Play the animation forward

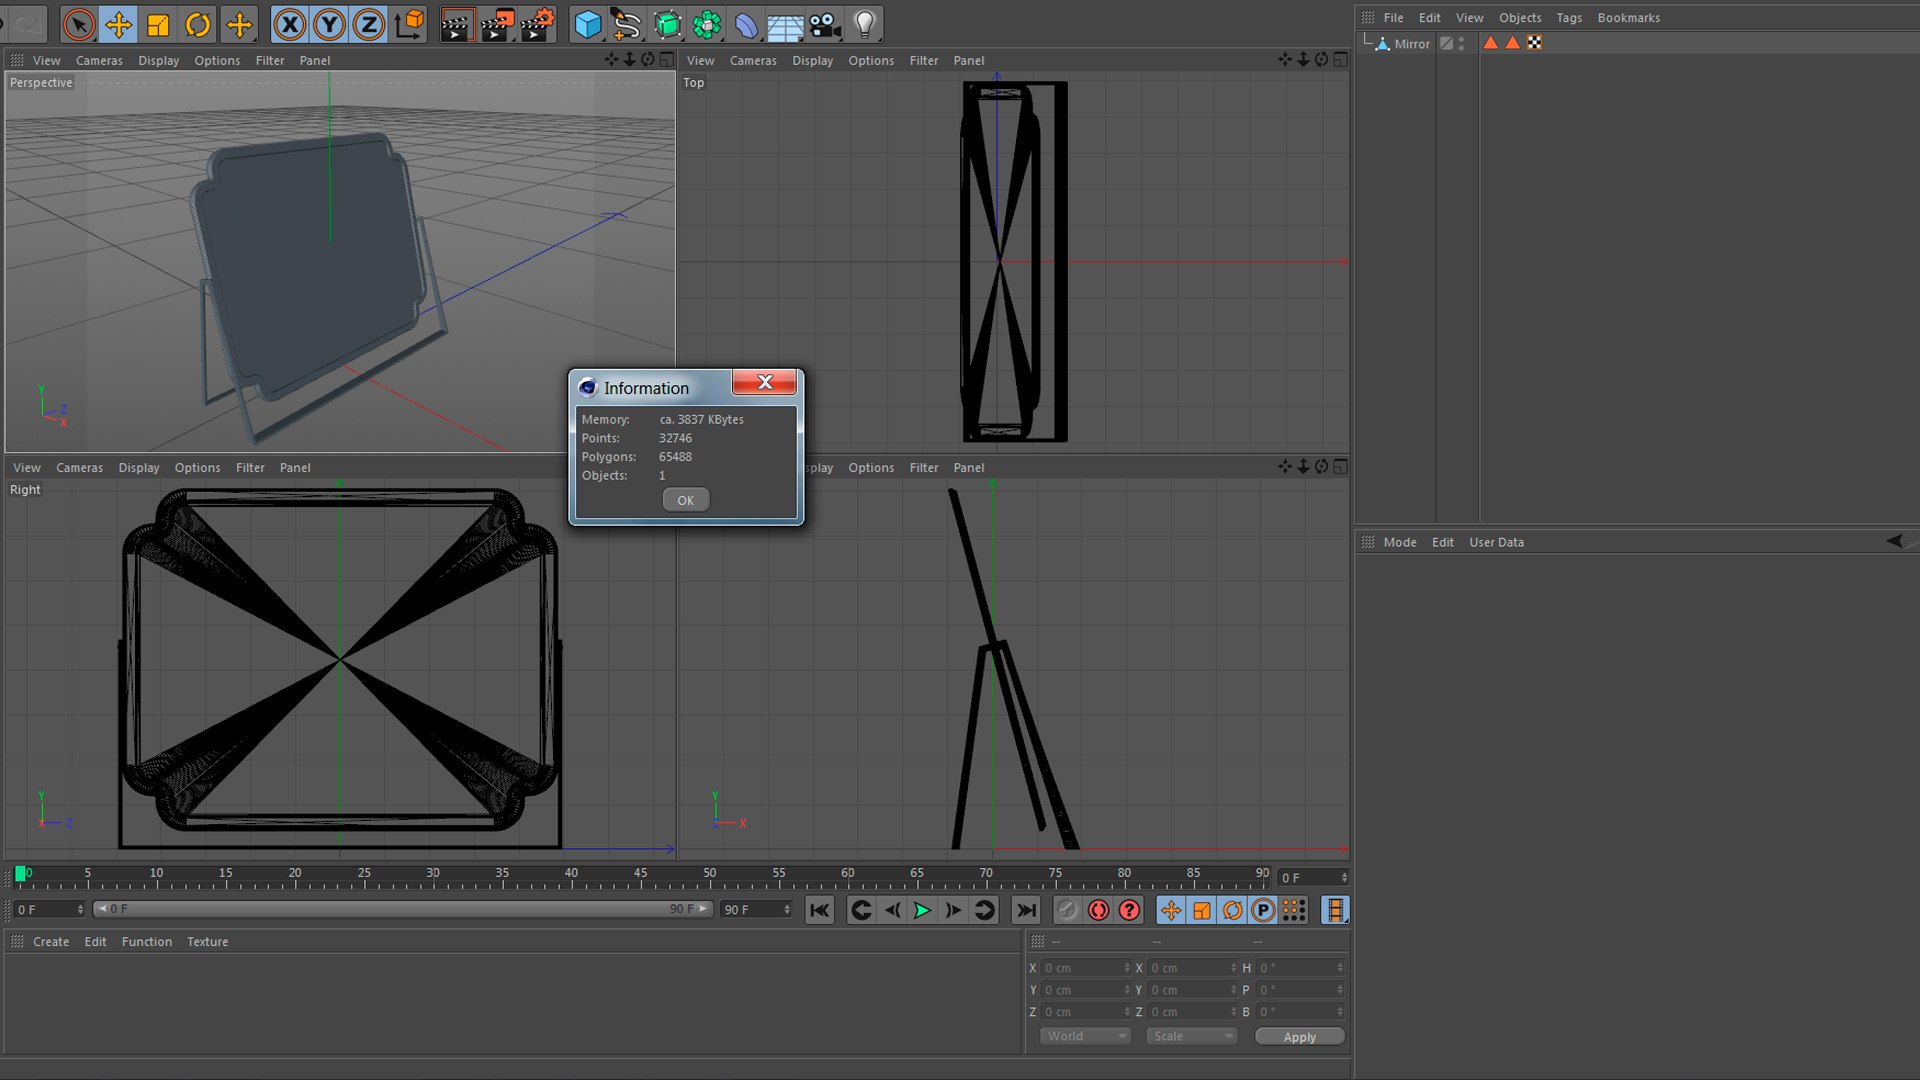coord(922,910)
